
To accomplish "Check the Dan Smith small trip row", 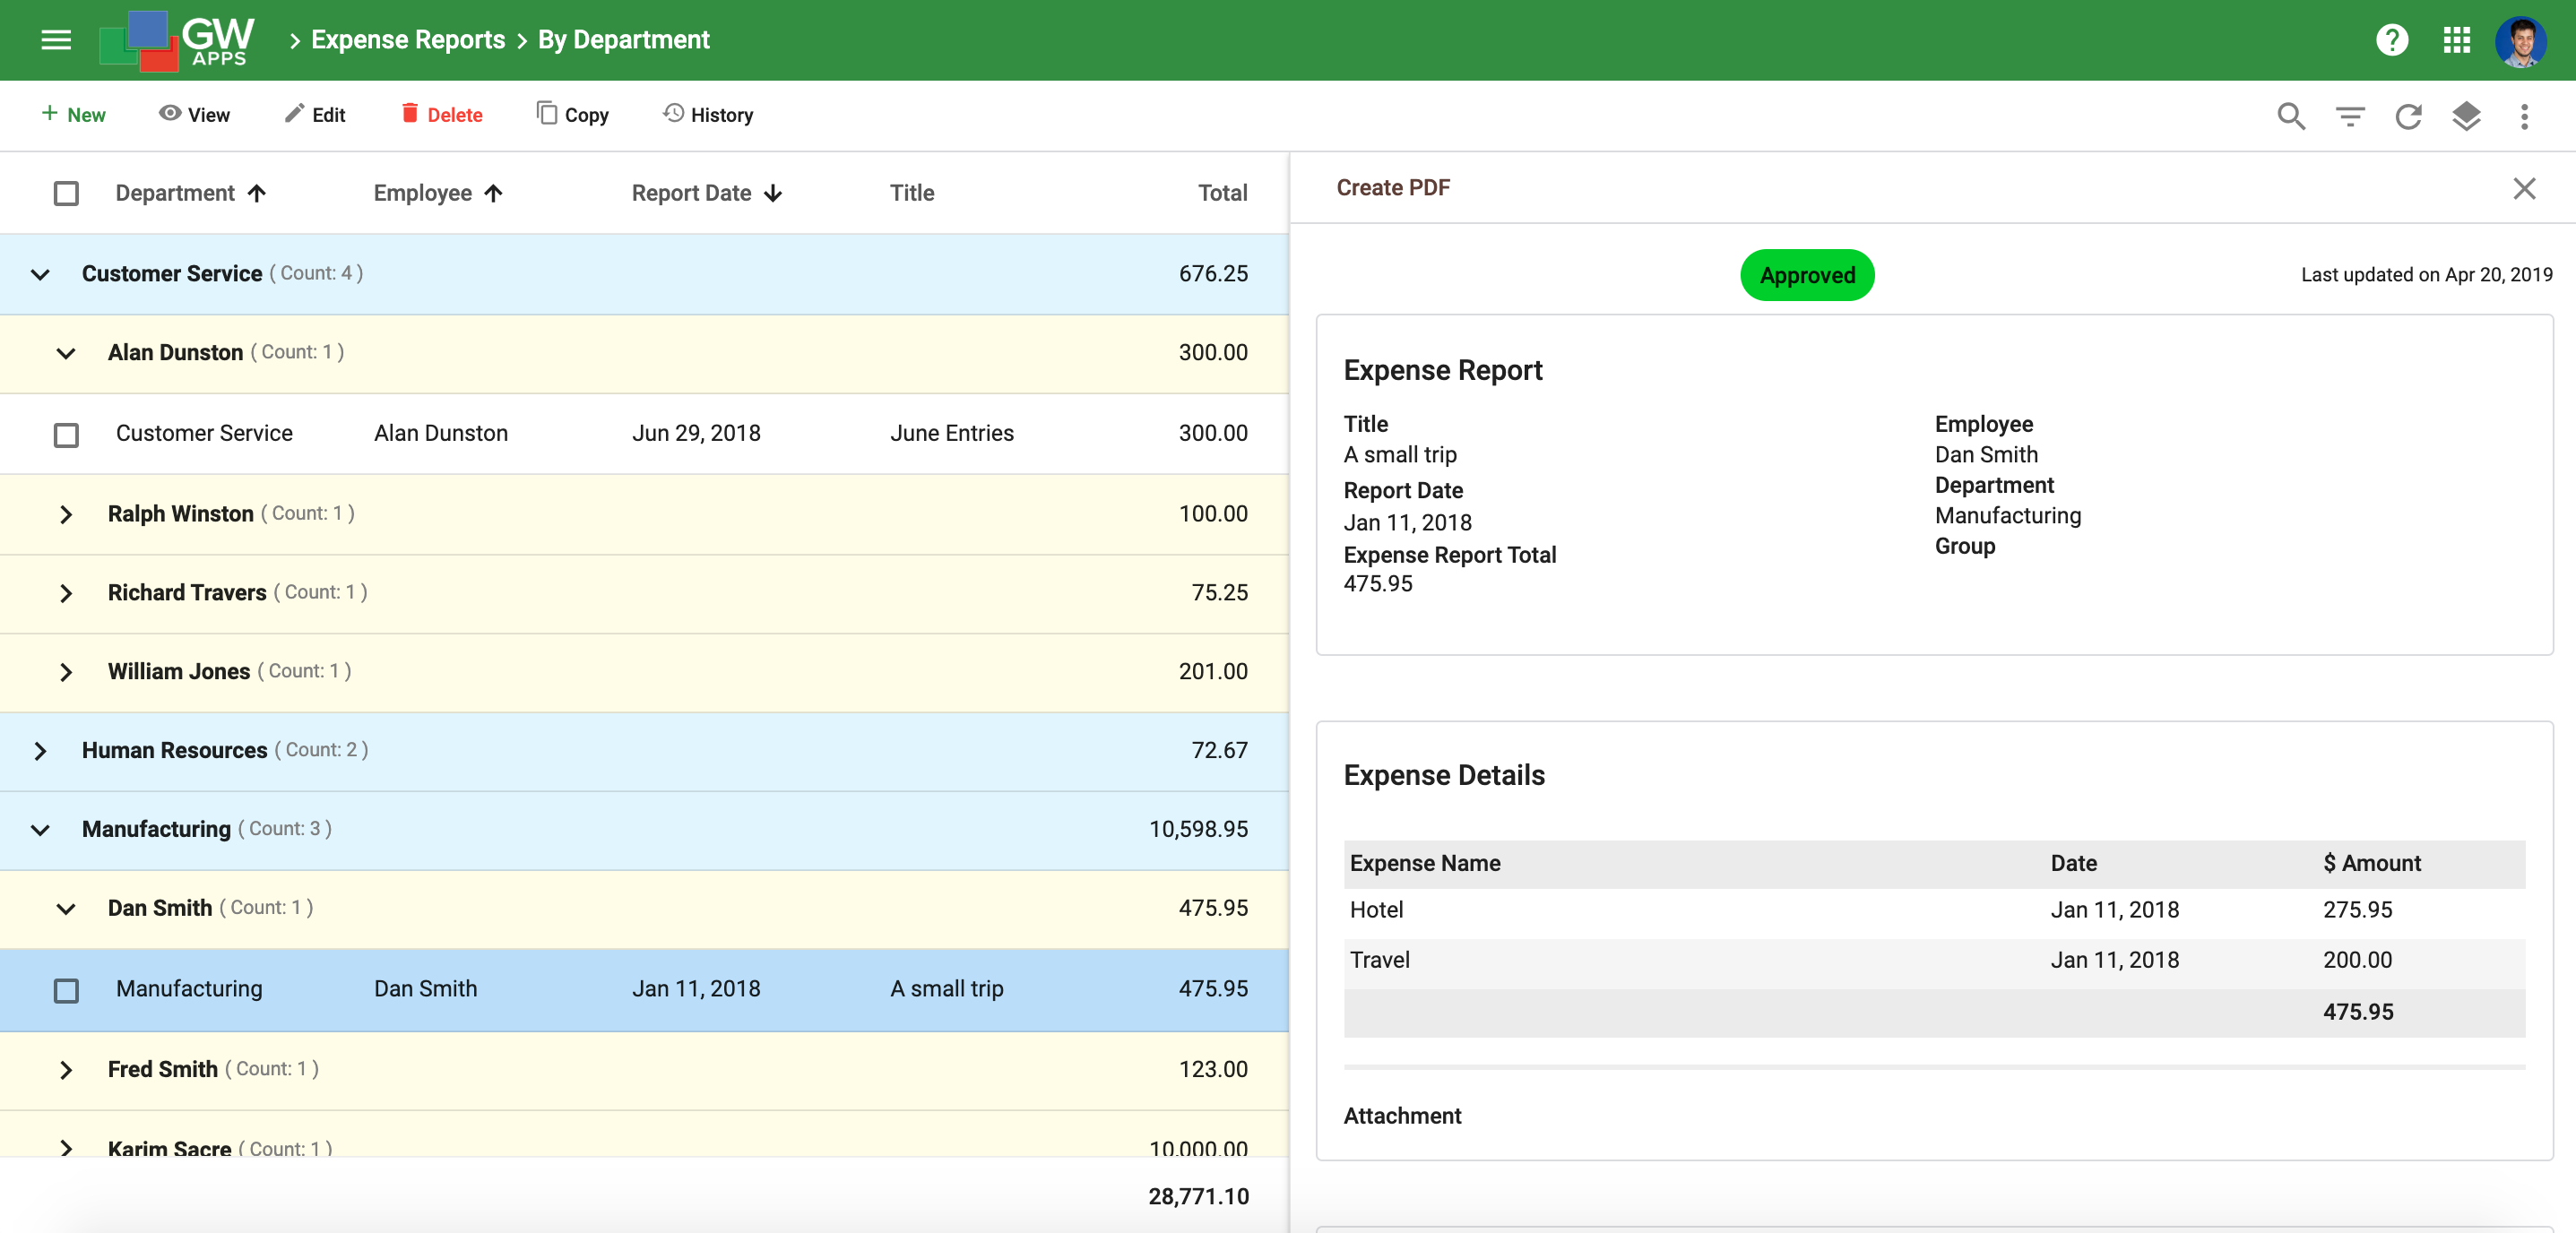I will pyautogui.click(x=66, y=990).
